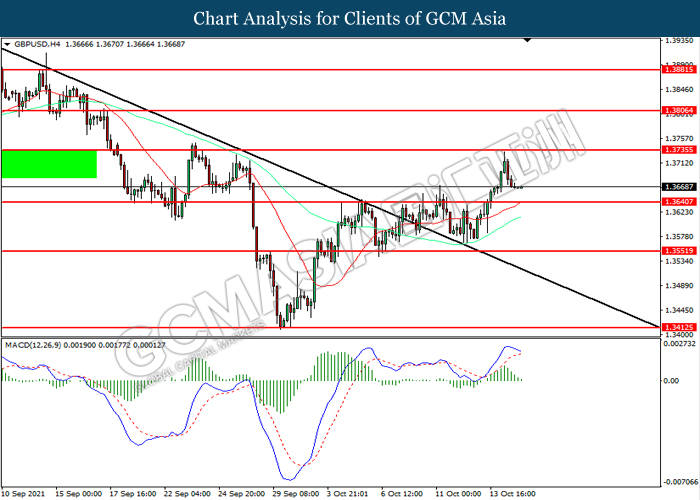
Task: Click the 22 Sep 04:00 time label
Action: [x=188, y=494]
